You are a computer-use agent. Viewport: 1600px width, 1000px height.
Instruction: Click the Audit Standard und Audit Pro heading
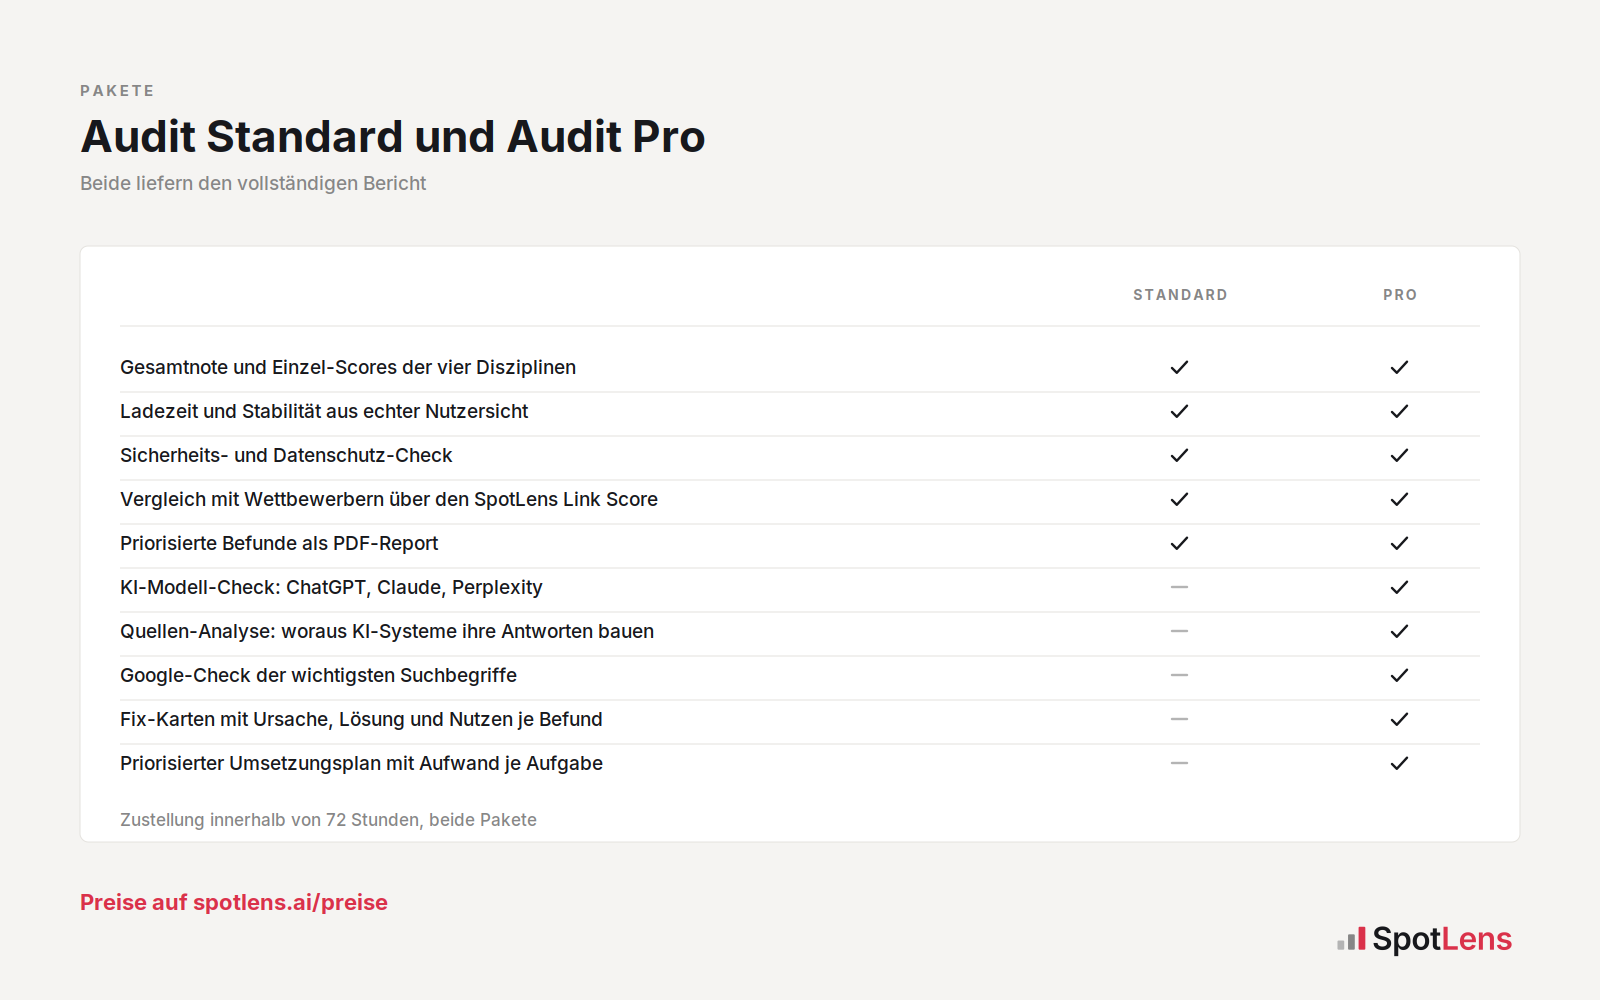pos(393,137)
